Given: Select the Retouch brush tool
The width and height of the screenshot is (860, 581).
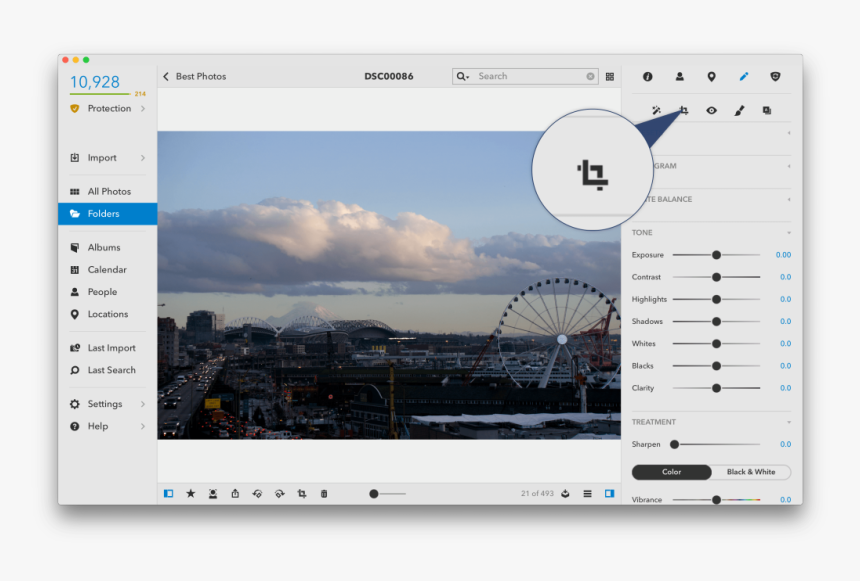Looking at the screenshot, I should pyautogui.click(x=739, y=110).
